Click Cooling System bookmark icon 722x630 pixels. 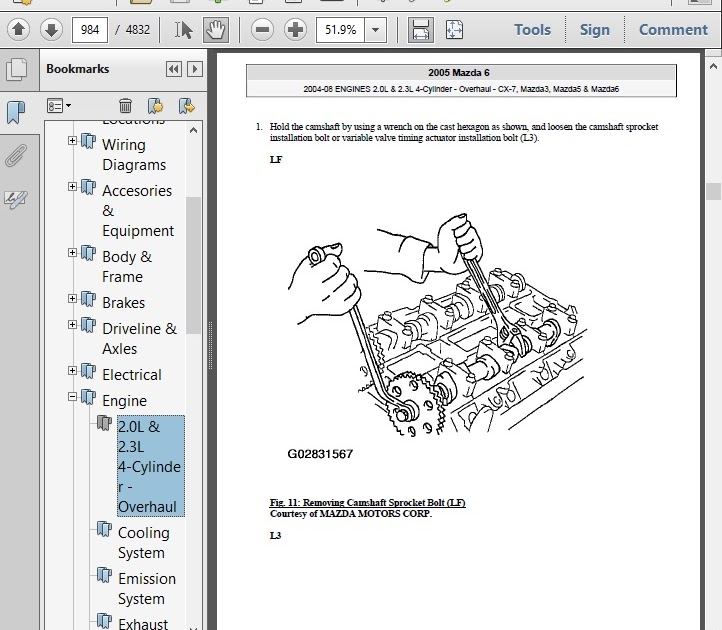[105, 530]
